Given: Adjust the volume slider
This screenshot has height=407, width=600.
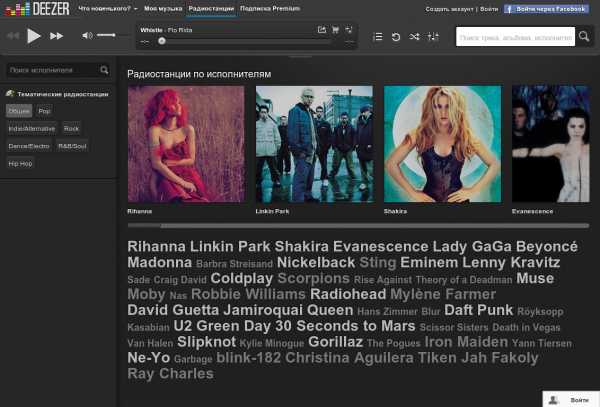Looking at the screenshot, I should click(x=111, y=35).
